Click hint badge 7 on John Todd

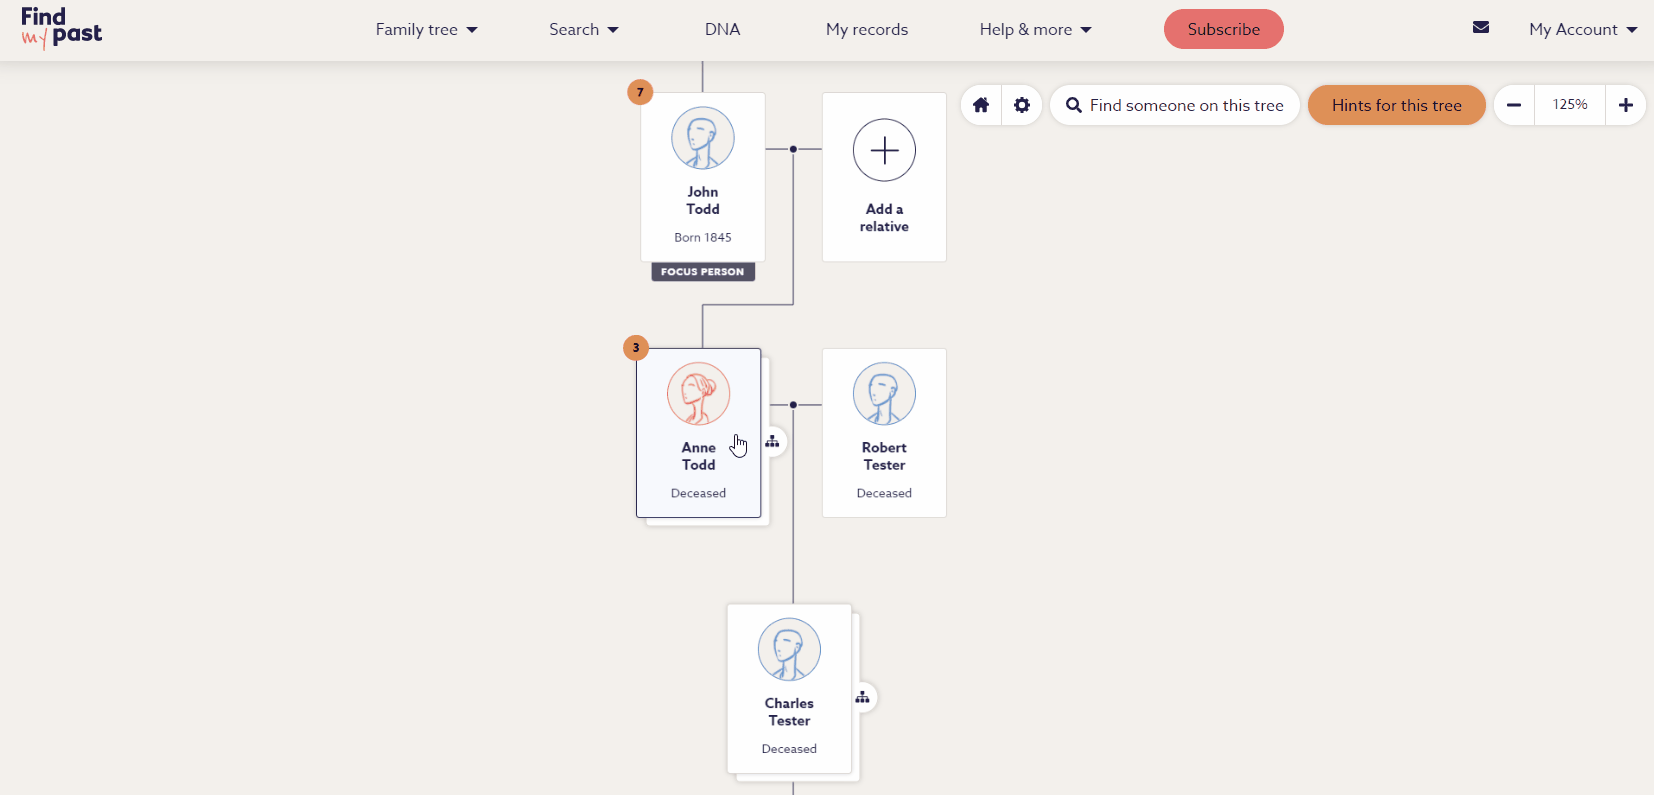[640, 92]
